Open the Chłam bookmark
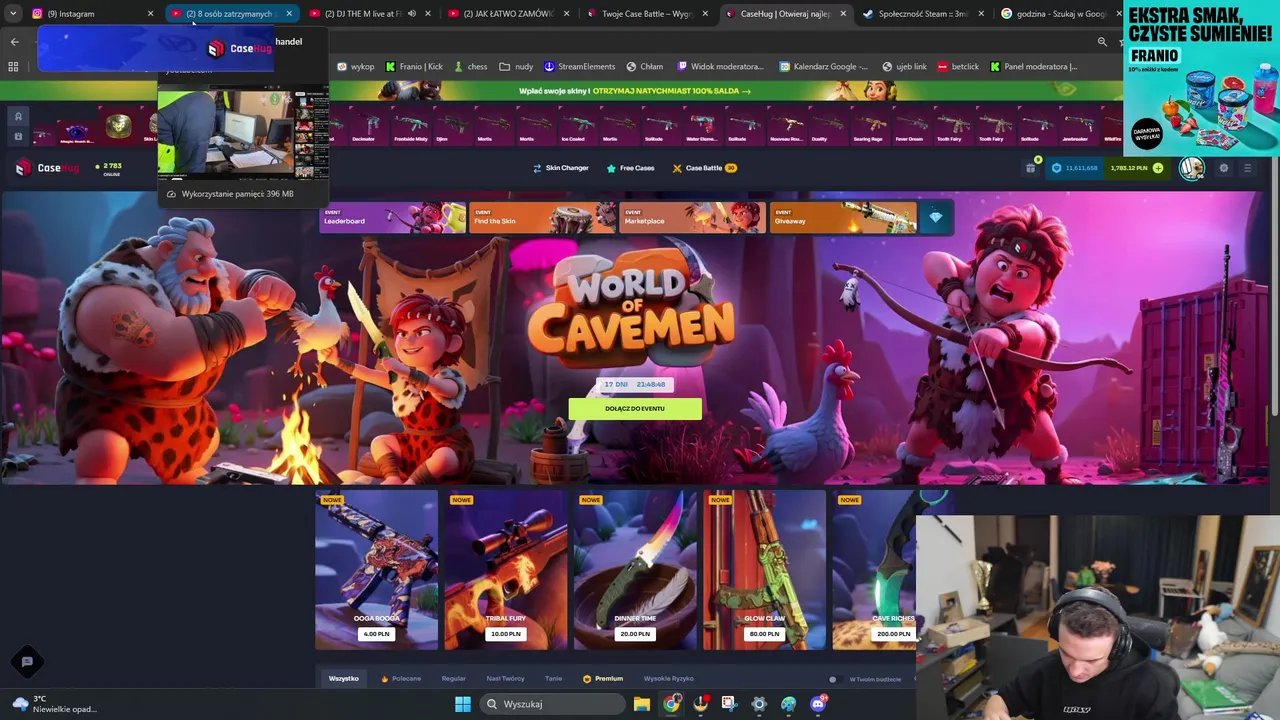Viewport: 1280px width, 720px height. 645,67
